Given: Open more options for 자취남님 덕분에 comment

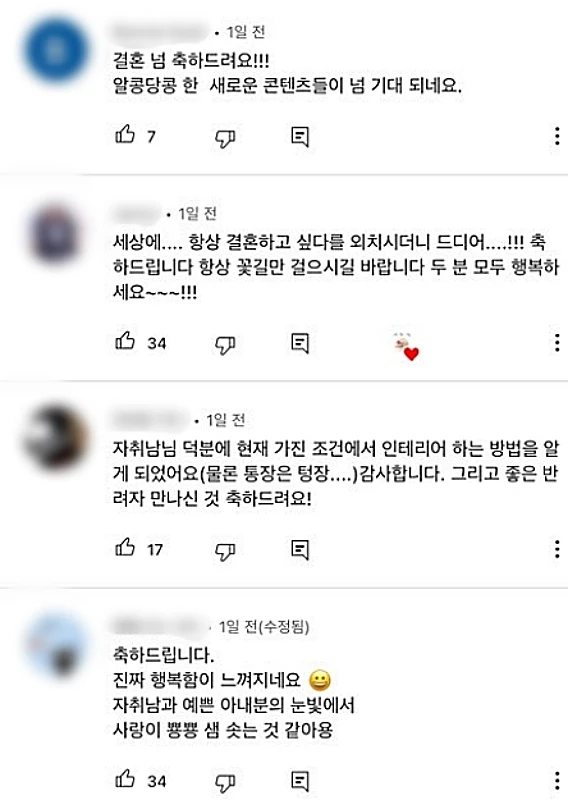Looking at the screenshot, I should [557, 549].
